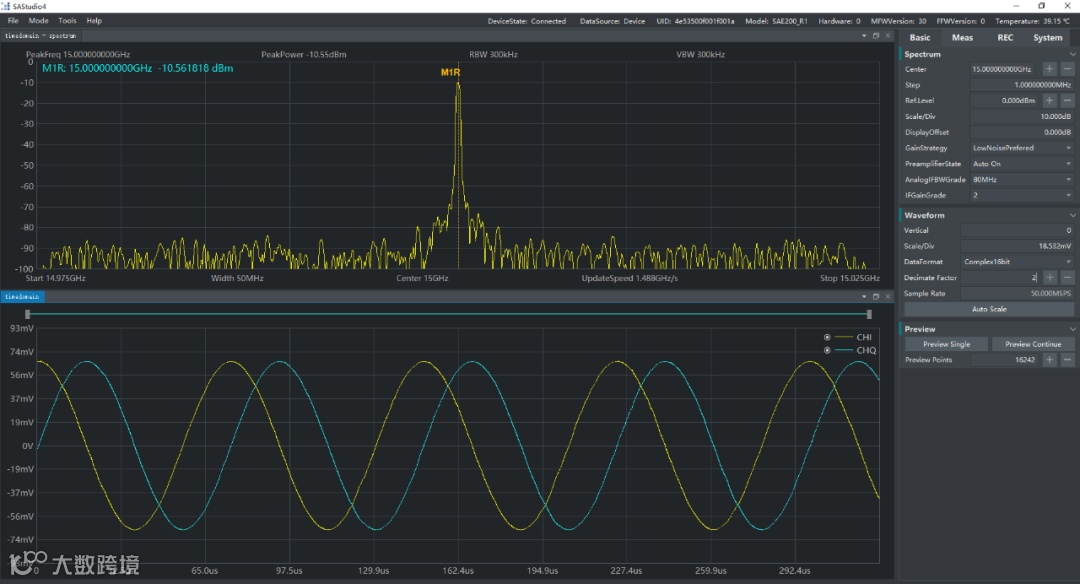
Task: Edit Waveform Scale/Div 18.532mV field
Action: 1017,246
